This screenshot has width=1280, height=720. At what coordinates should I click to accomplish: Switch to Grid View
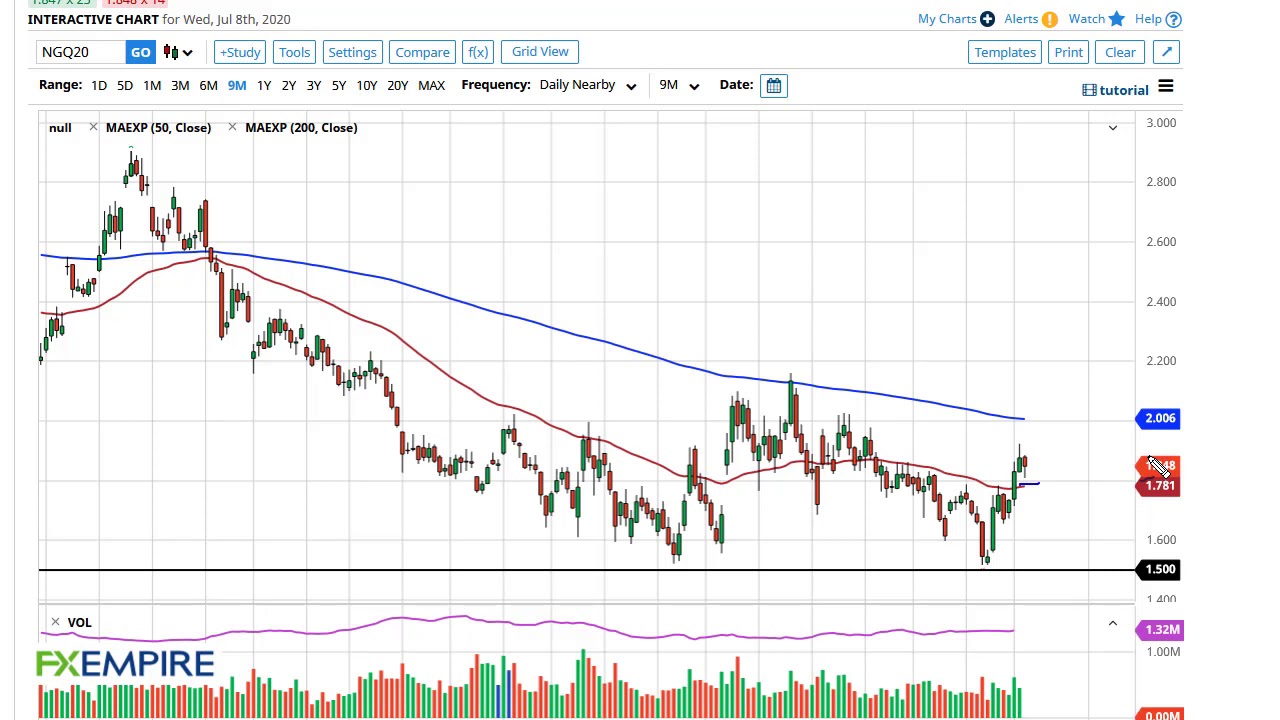(x=540, y=52)
